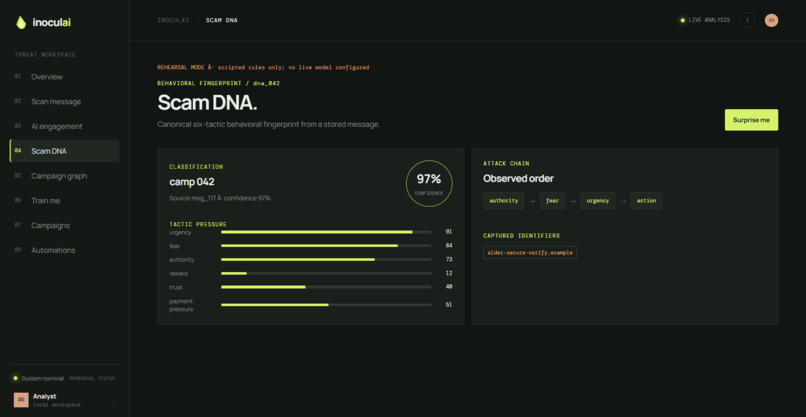Go to Scan message page

(64, 101)
